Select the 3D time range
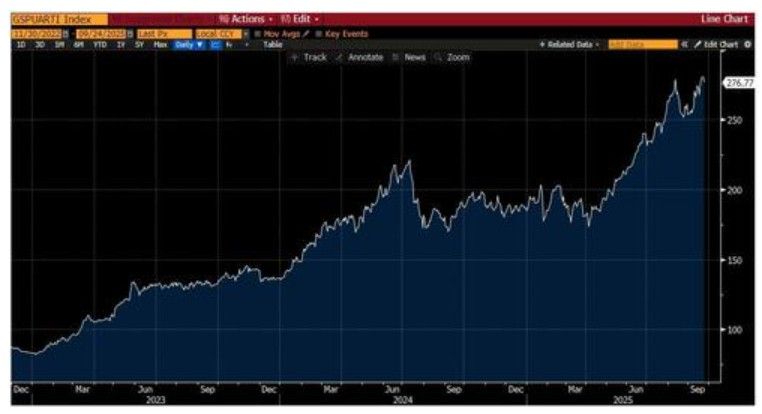 (40, 45)
